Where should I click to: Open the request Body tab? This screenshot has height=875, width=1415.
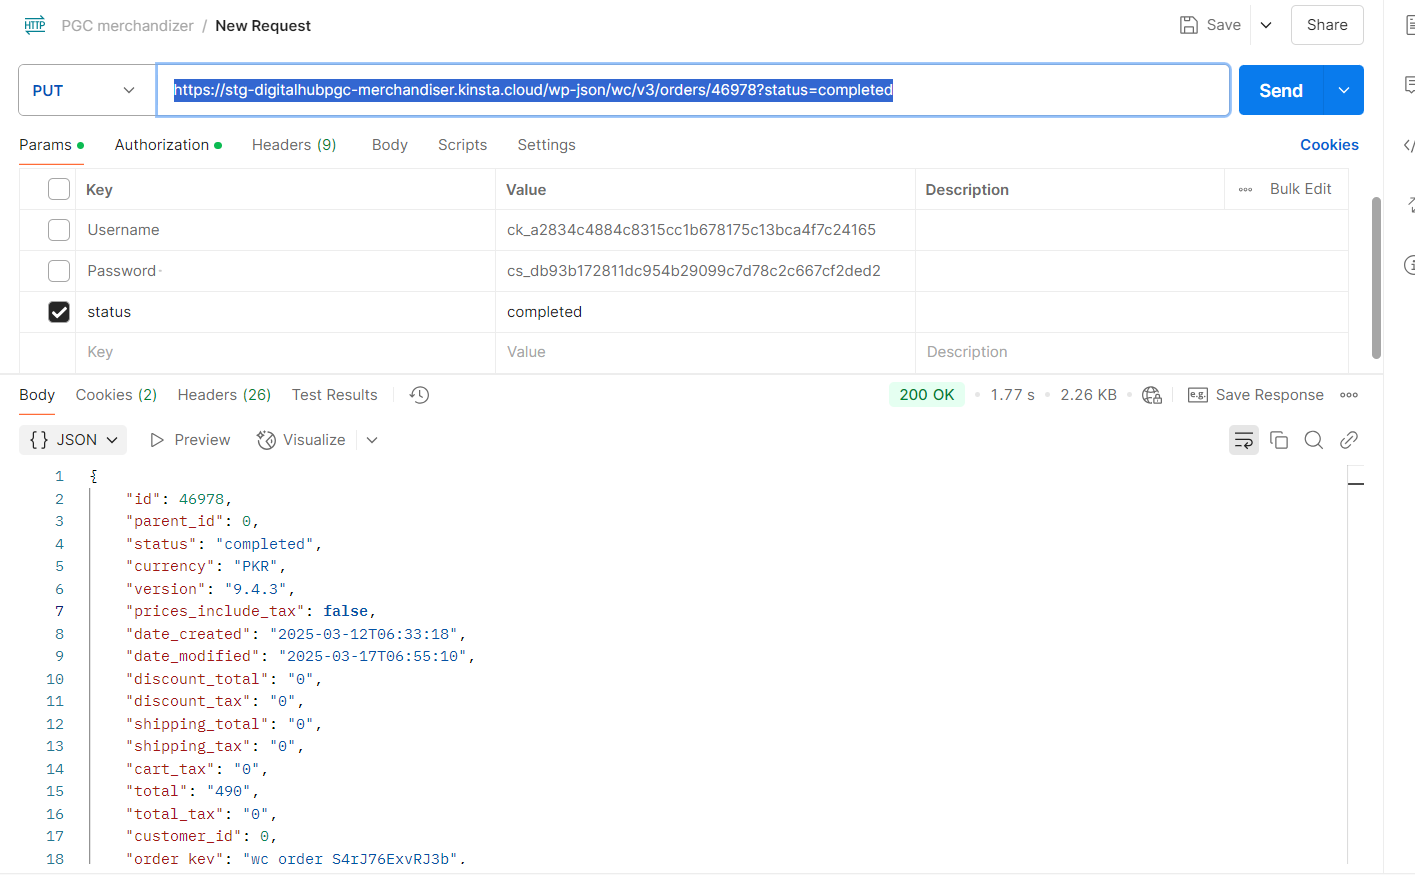[389, 145]
